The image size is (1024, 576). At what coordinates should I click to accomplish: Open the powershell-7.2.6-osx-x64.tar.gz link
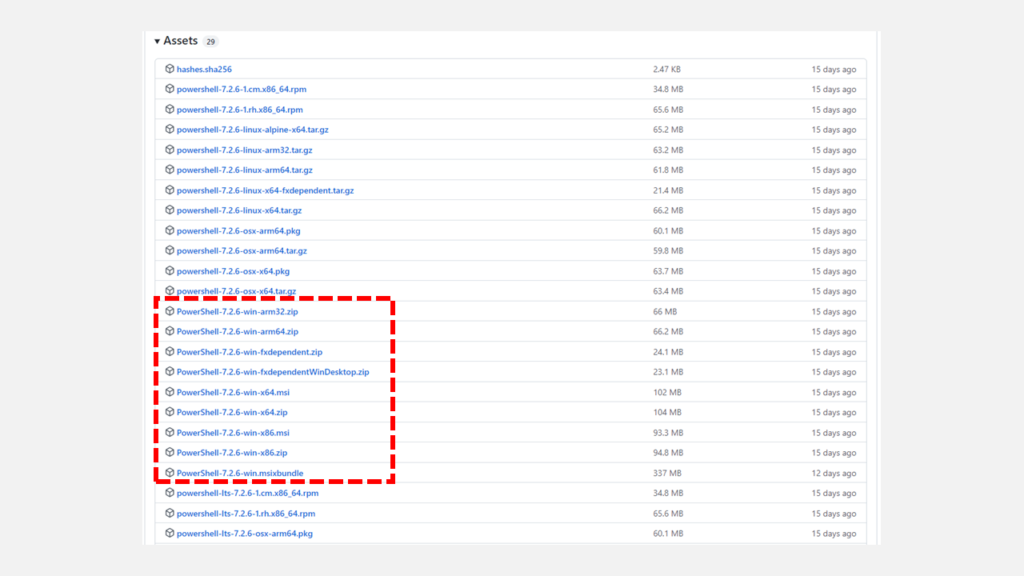[236, 291]
